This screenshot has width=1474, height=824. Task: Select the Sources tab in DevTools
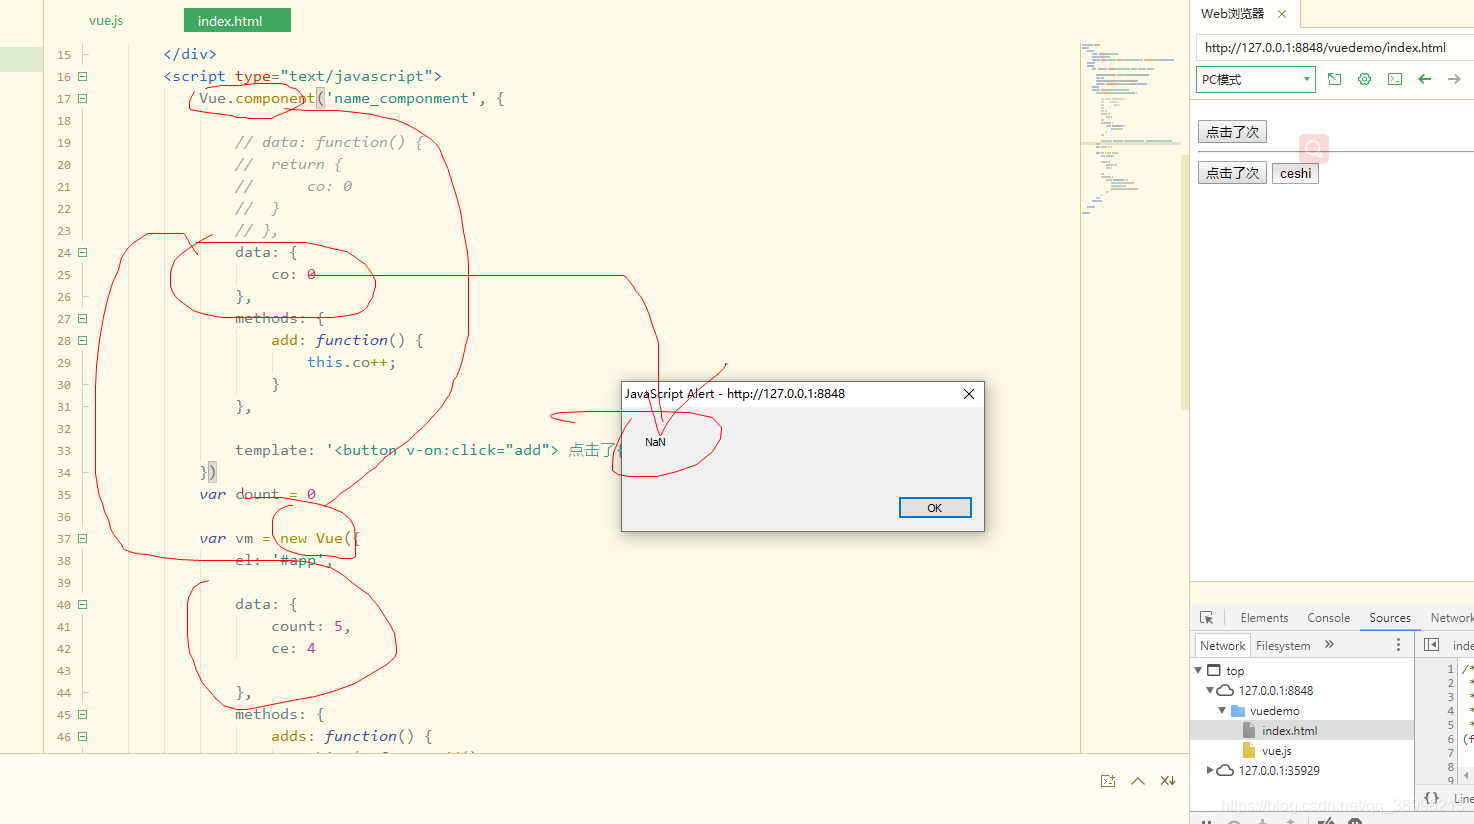pos(1390,618)
